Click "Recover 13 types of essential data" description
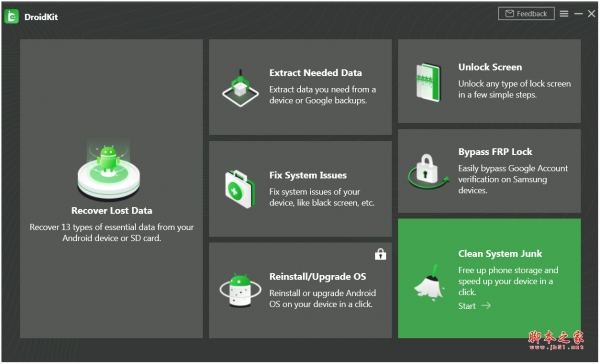 112,233
